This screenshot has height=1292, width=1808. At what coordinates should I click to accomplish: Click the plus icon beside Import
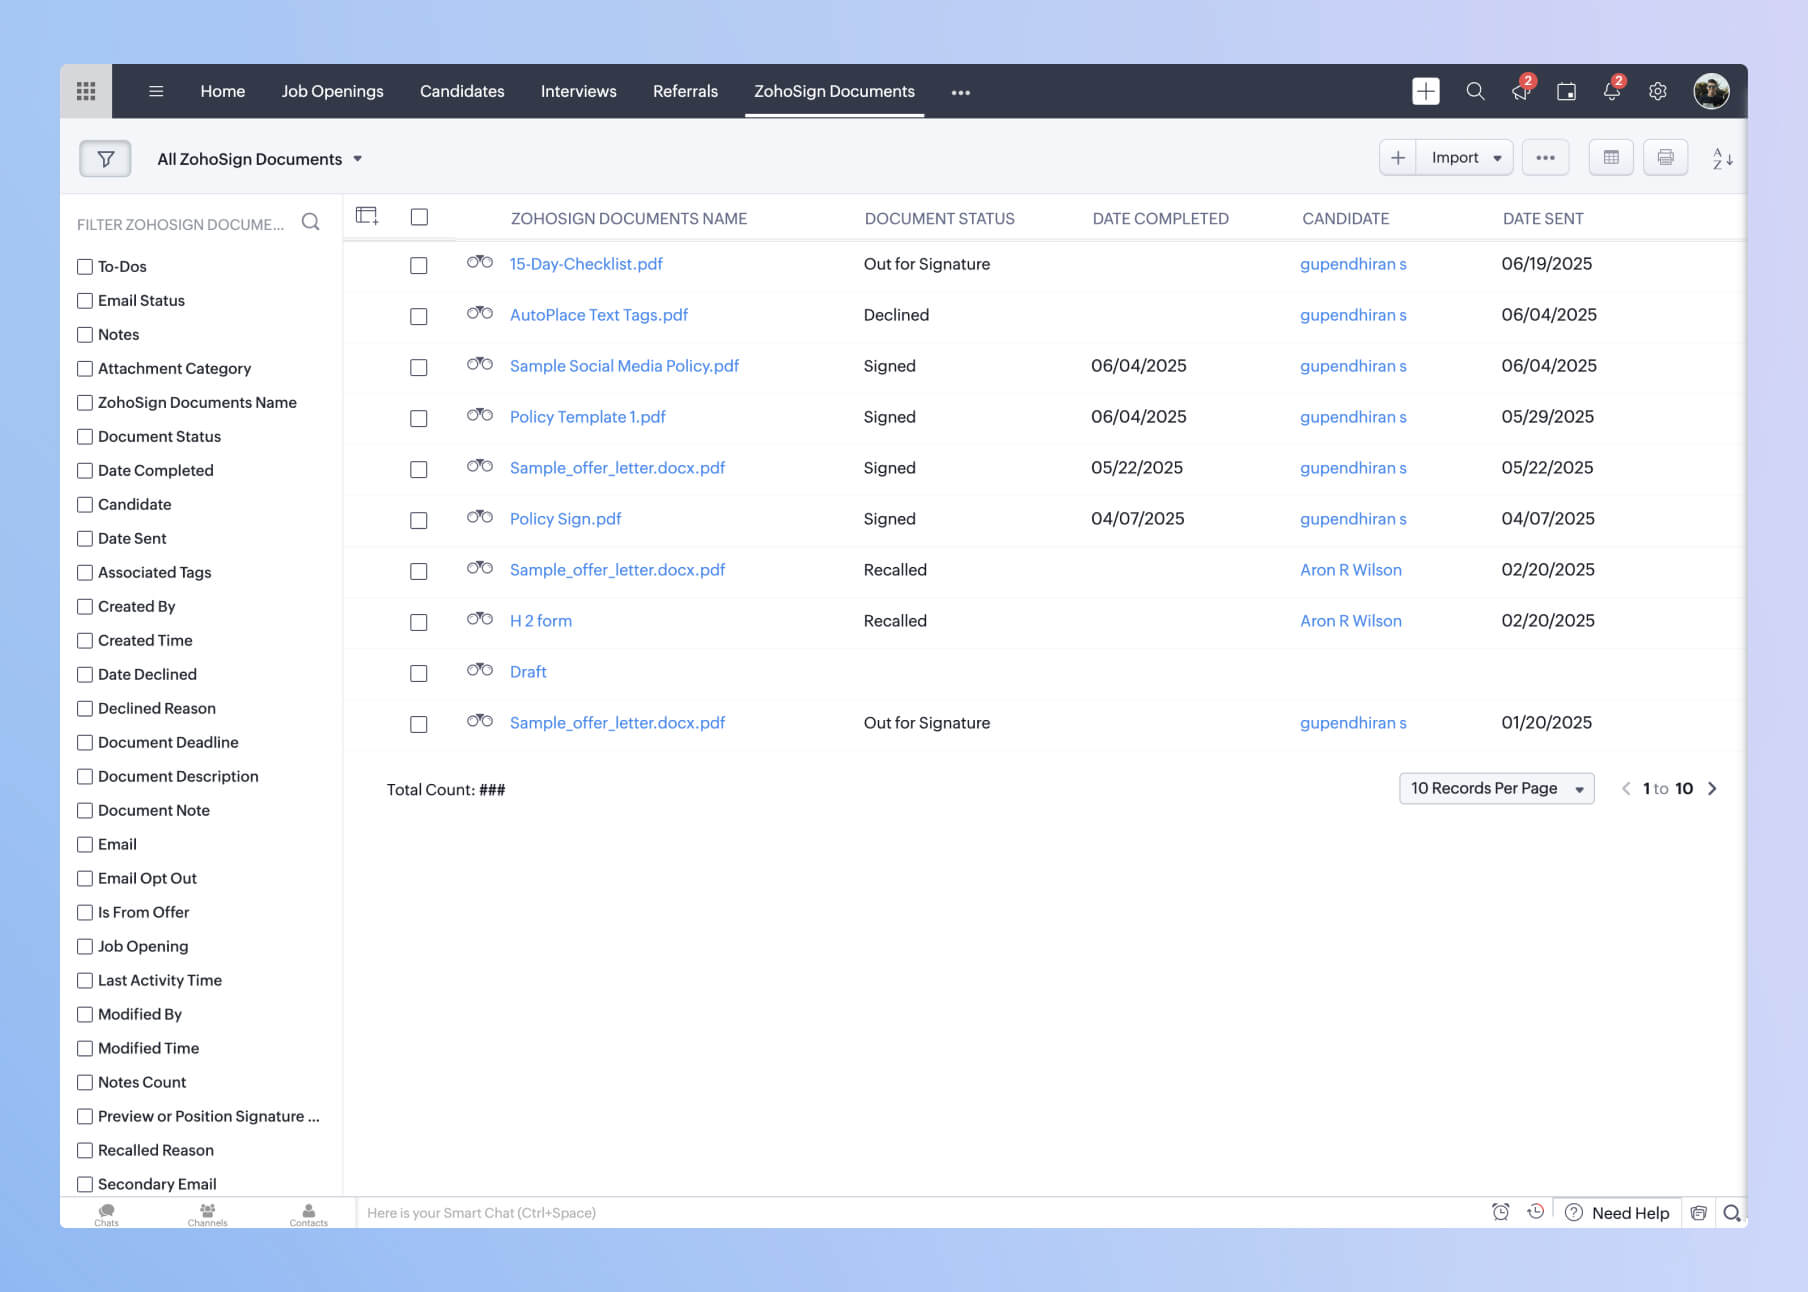tap(1398, 158)
